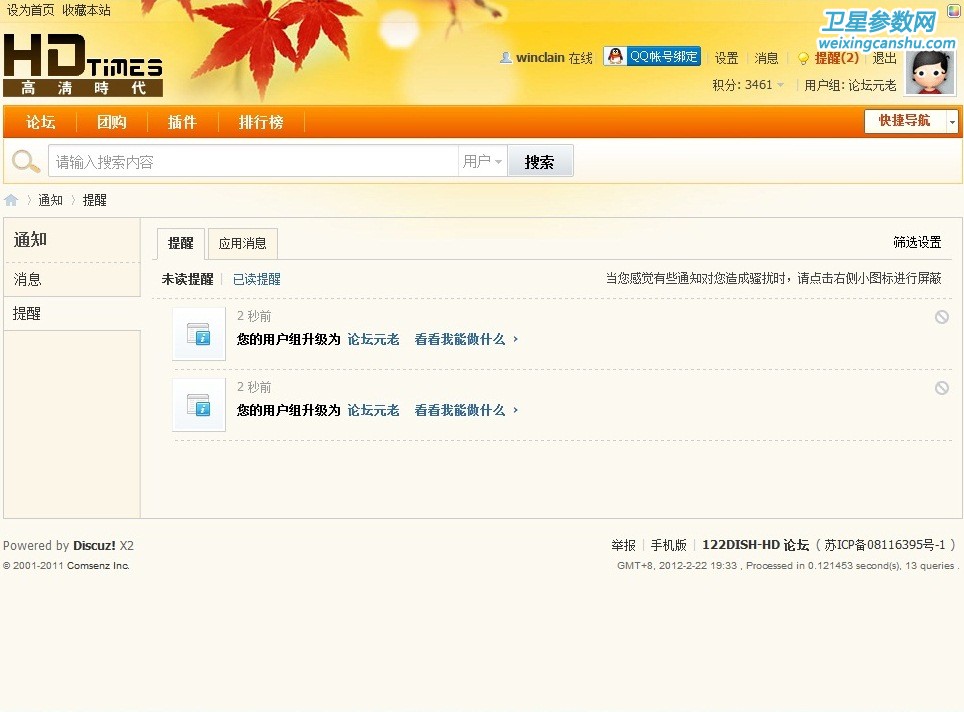Open the 已读提醒 link
This screenshot has height=712, width=964.
(257, 279)
